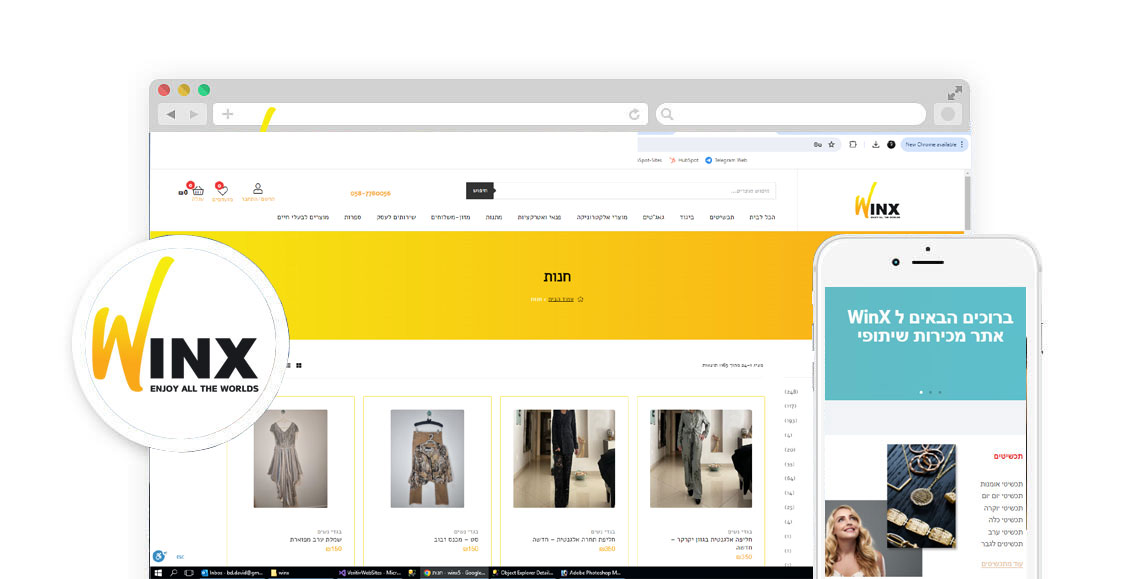This screenshot has height=579, width=1140.
Task: Click the browser forward arrow button
Action: point(194,114)
